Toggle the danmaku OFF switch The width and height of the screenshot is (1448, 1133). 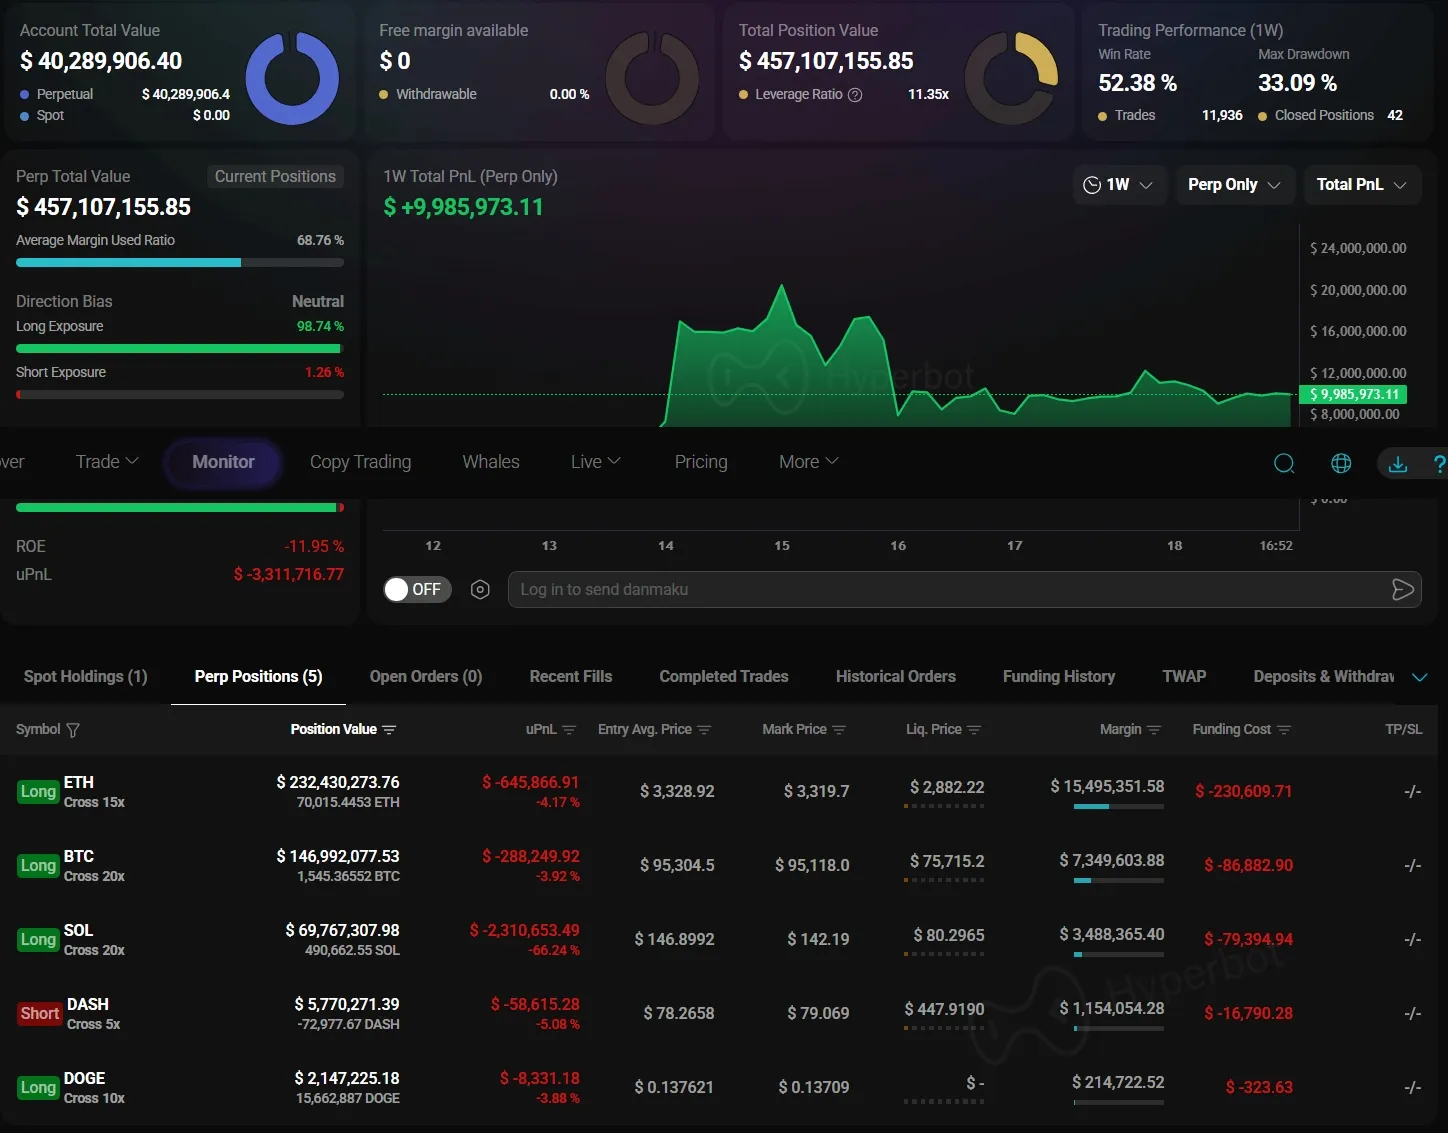[415, 589]
